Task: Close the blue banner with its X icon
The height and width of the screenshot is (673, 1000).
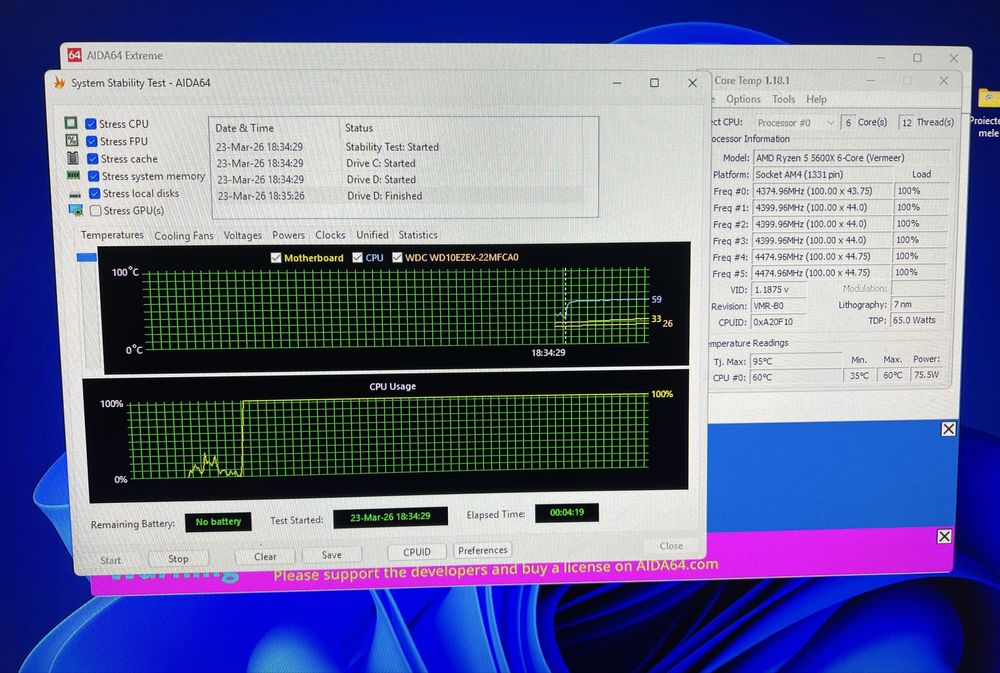Action: click(x=948, y=429)
